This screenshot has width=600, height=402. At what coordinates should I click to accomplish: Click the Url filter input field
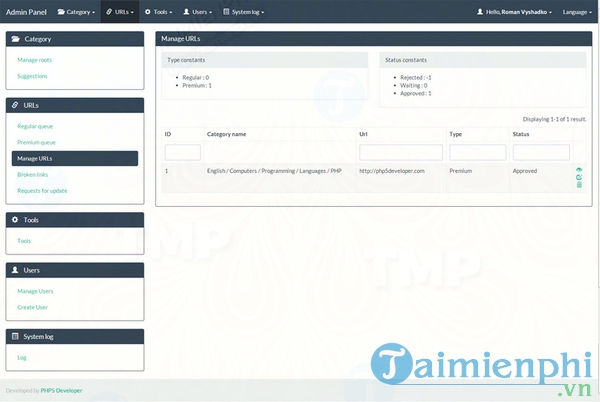pos(401,152)
